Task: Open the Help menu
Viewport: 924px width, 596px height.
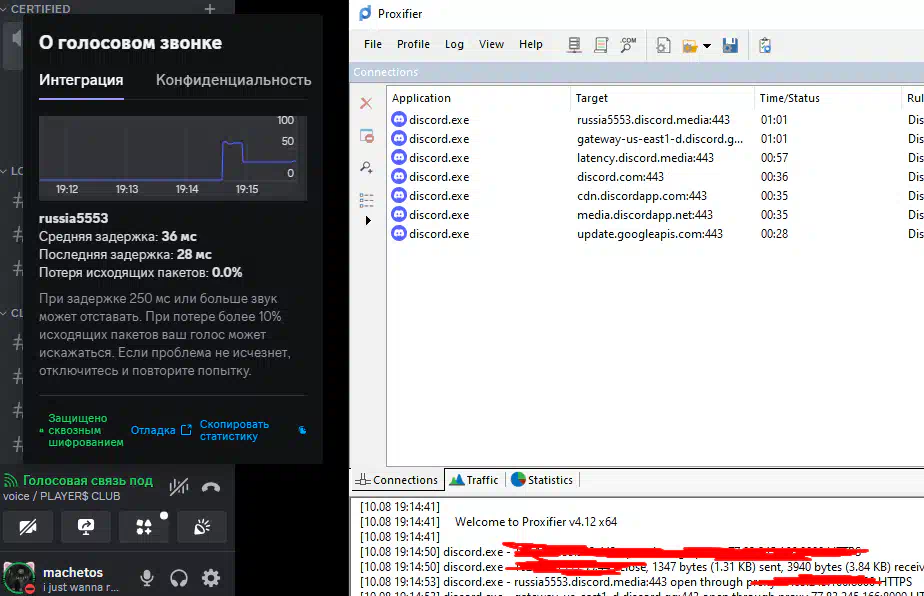Action: pyautogui.click(x=530, y=44)
